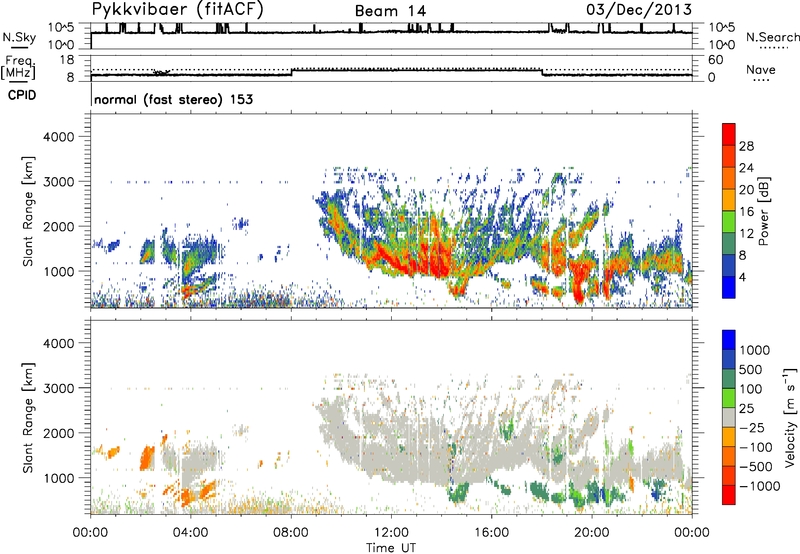Click the "16" power colorbar tick

746,211
